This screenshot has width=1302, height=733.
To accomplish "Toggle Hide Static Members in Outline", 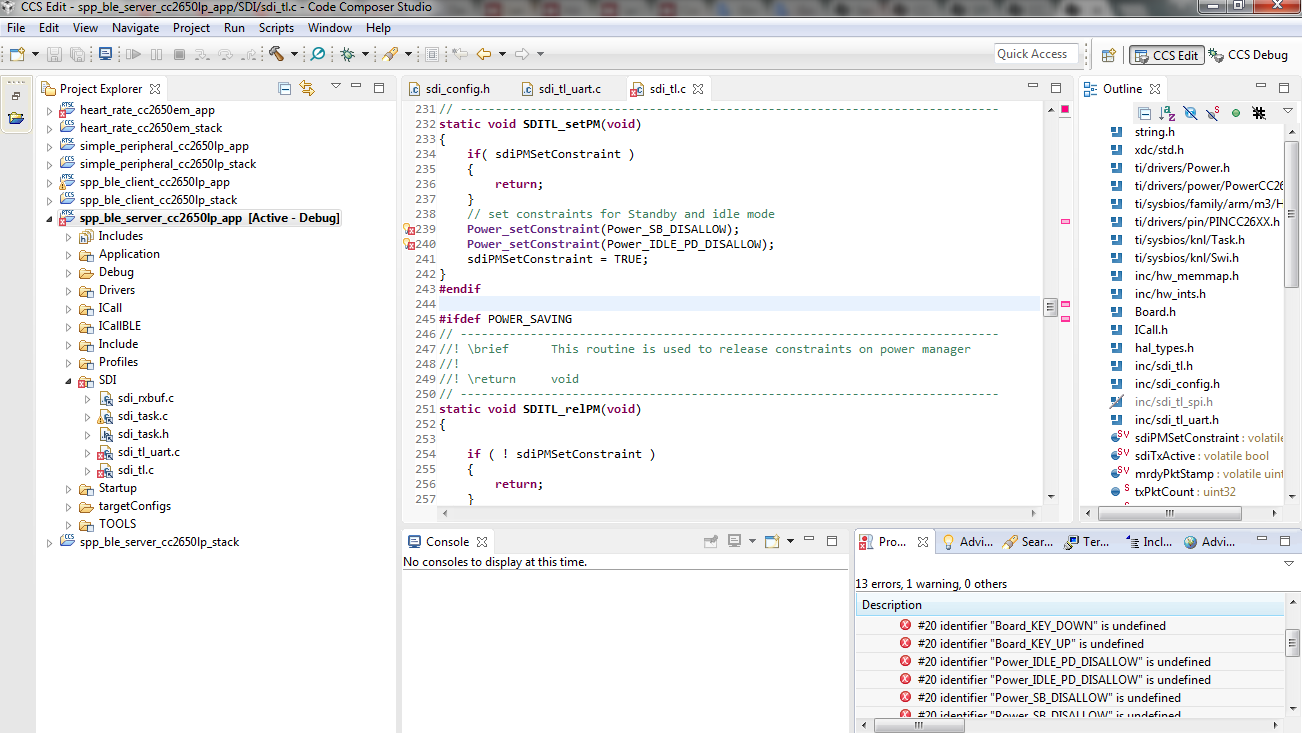I will [1212, 113].
